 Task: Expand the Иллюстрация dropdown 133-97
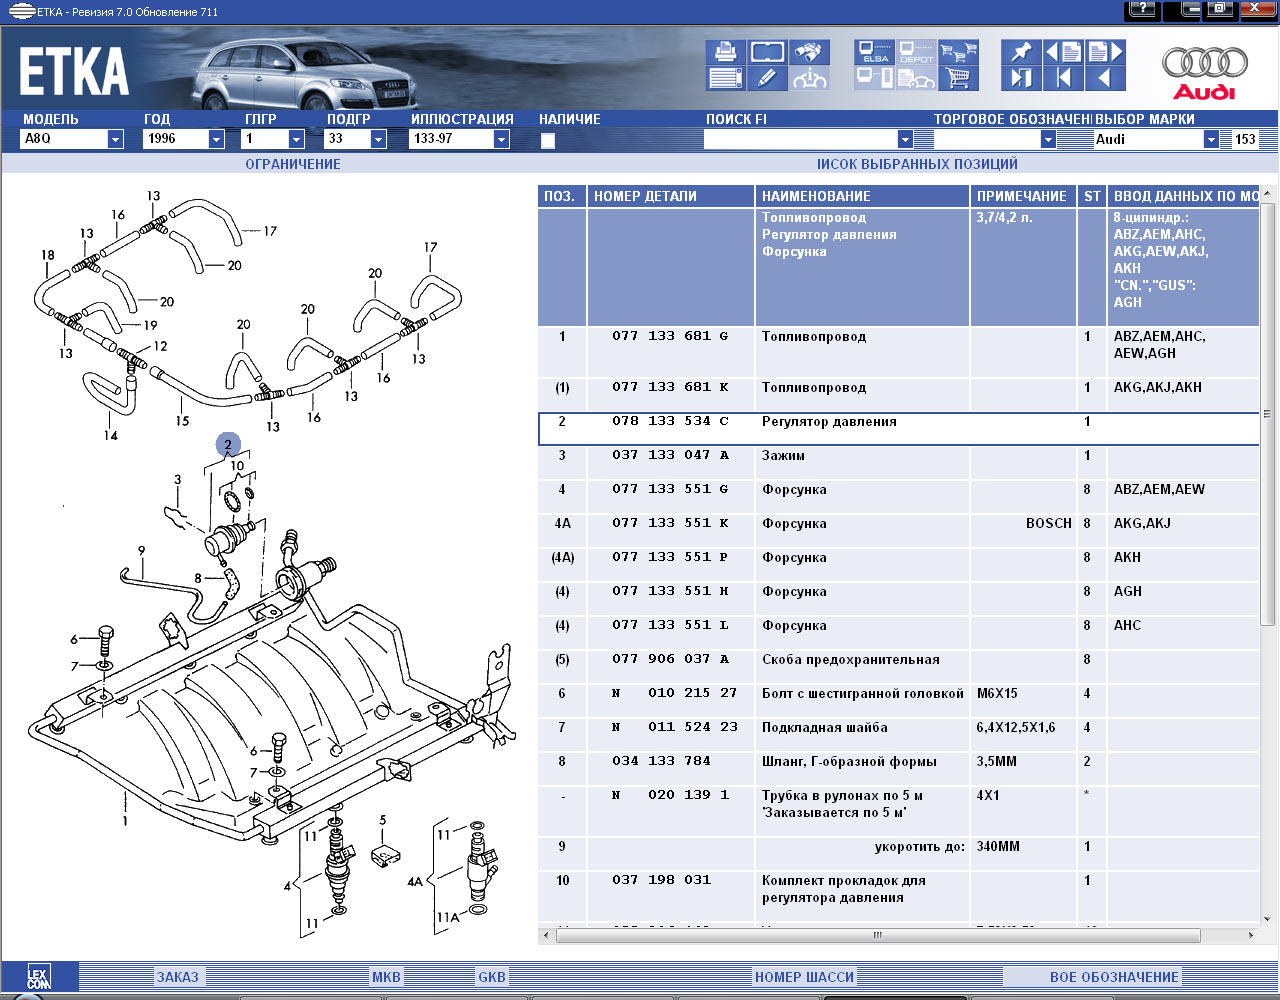click(501, 140)
